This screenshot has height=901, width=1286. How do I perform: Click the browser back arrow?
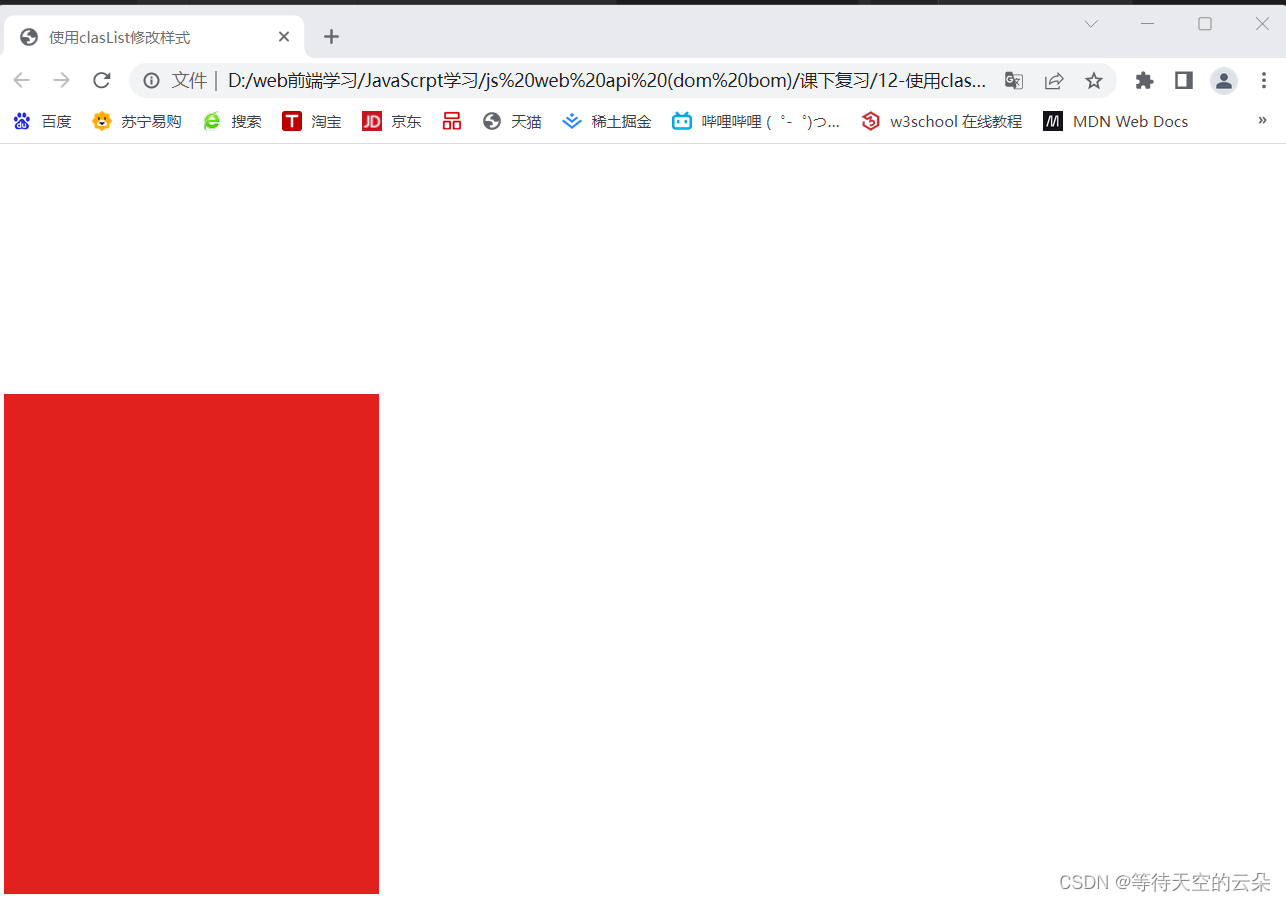21,80
